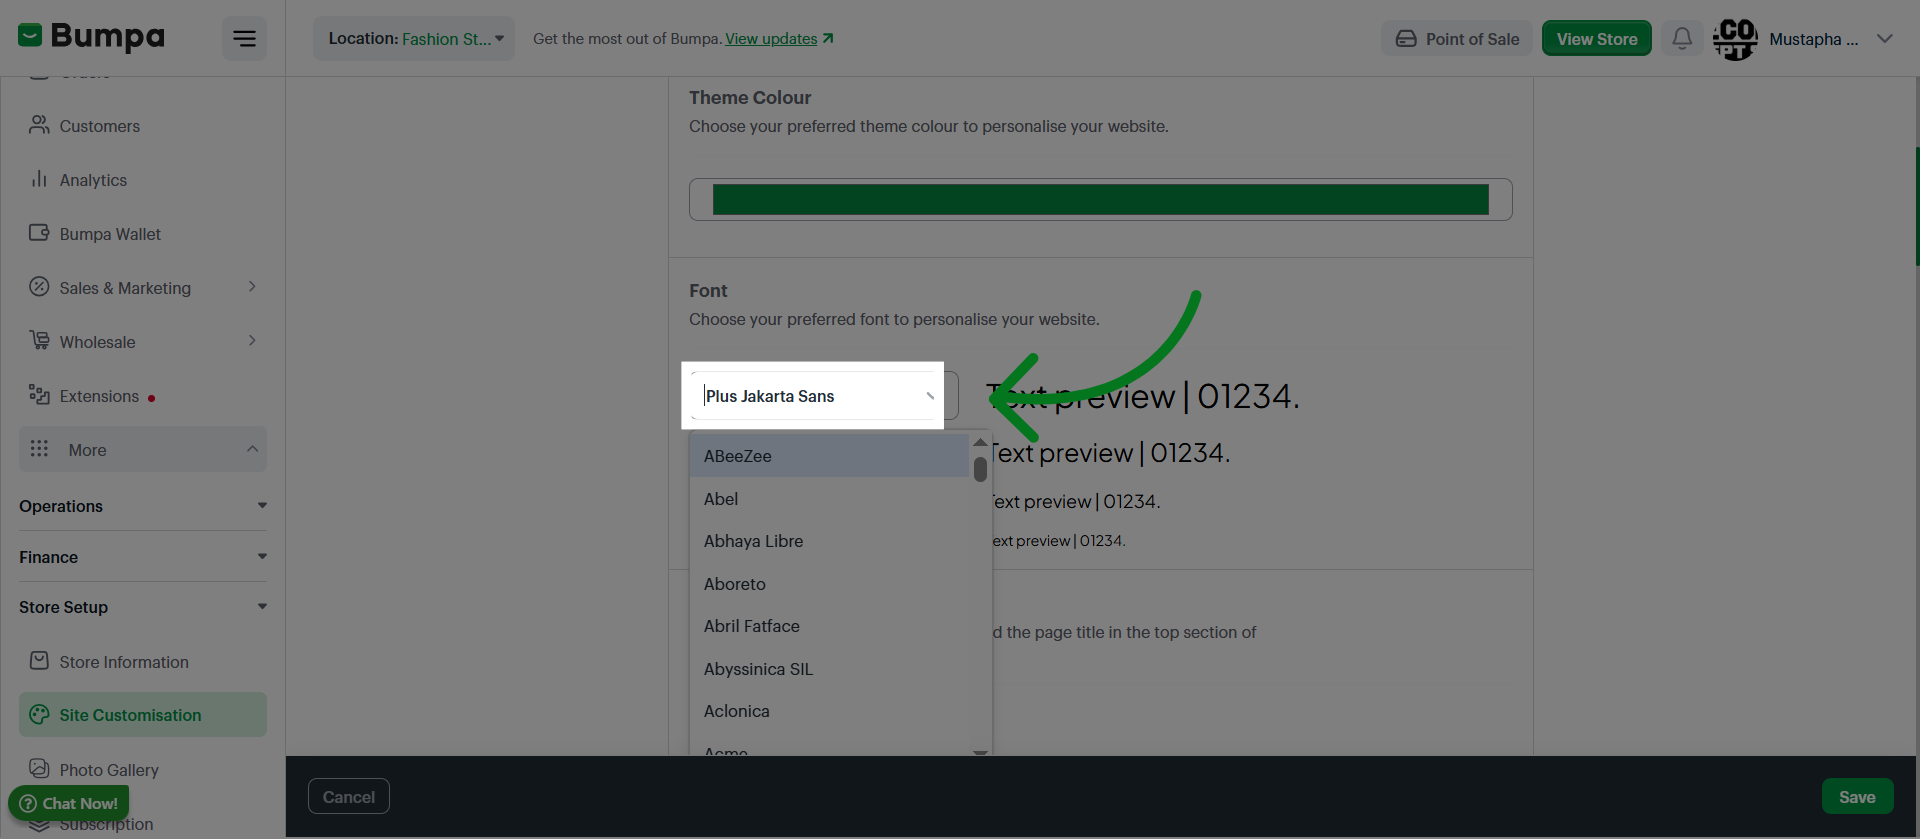Open the Chat Now support widget
1920x839 pixels.
[x=69, y=803]
